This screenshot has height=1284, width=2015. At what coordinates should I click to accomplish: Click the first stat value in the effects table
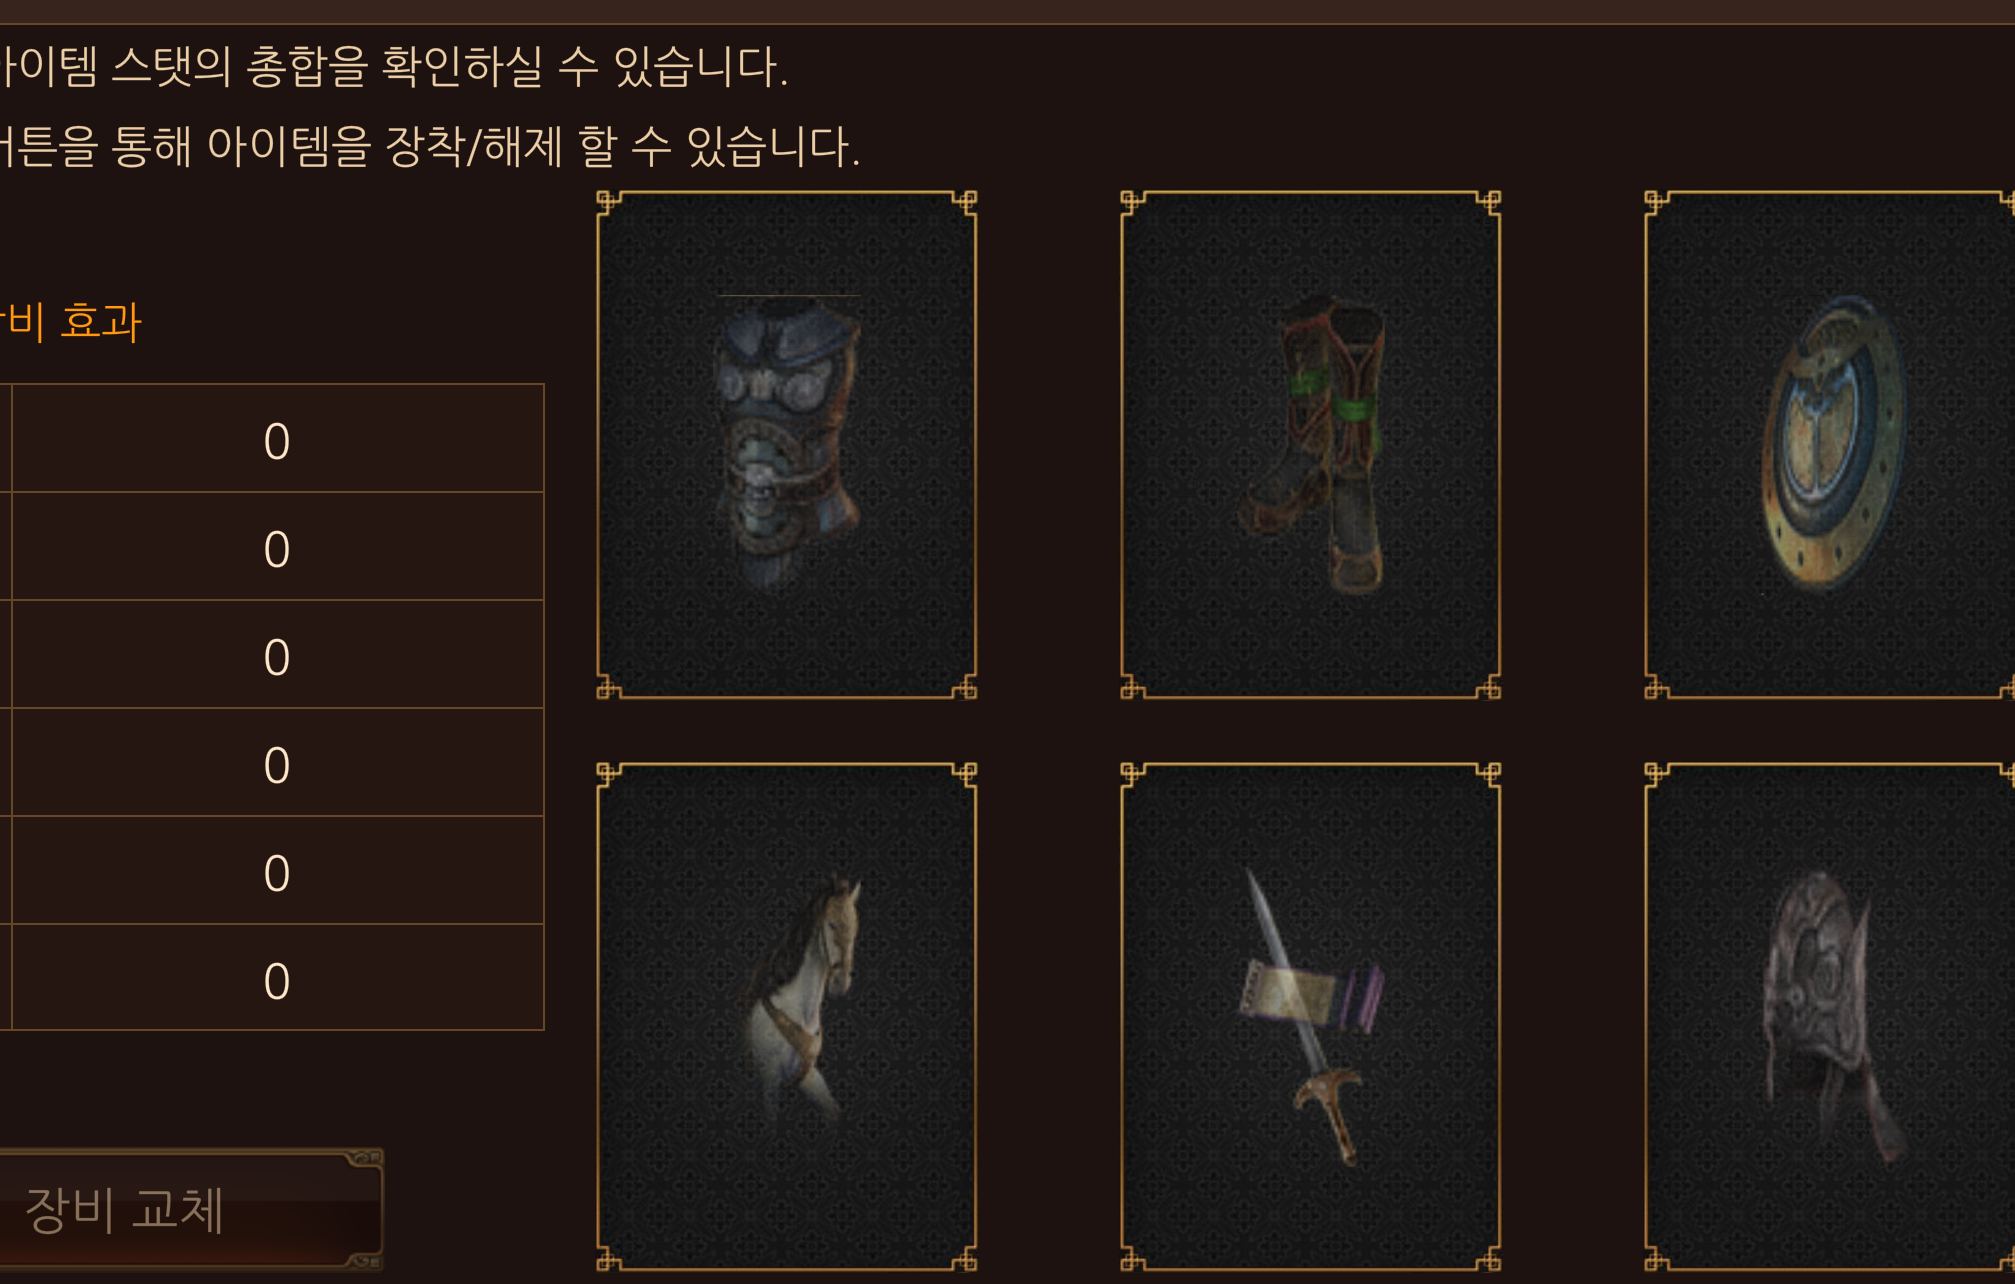(277, 439)
